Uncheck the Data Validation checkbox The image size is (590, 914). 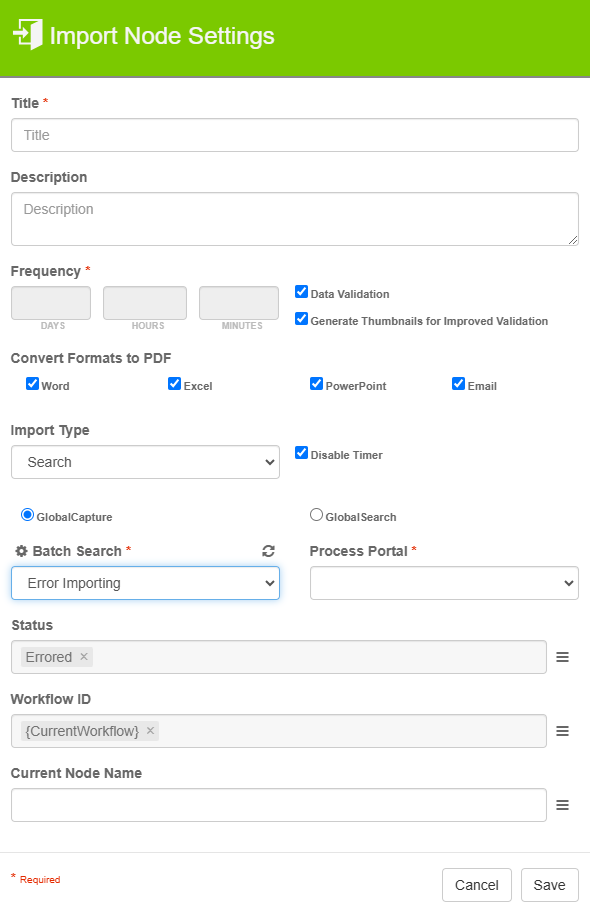[301, 291]
